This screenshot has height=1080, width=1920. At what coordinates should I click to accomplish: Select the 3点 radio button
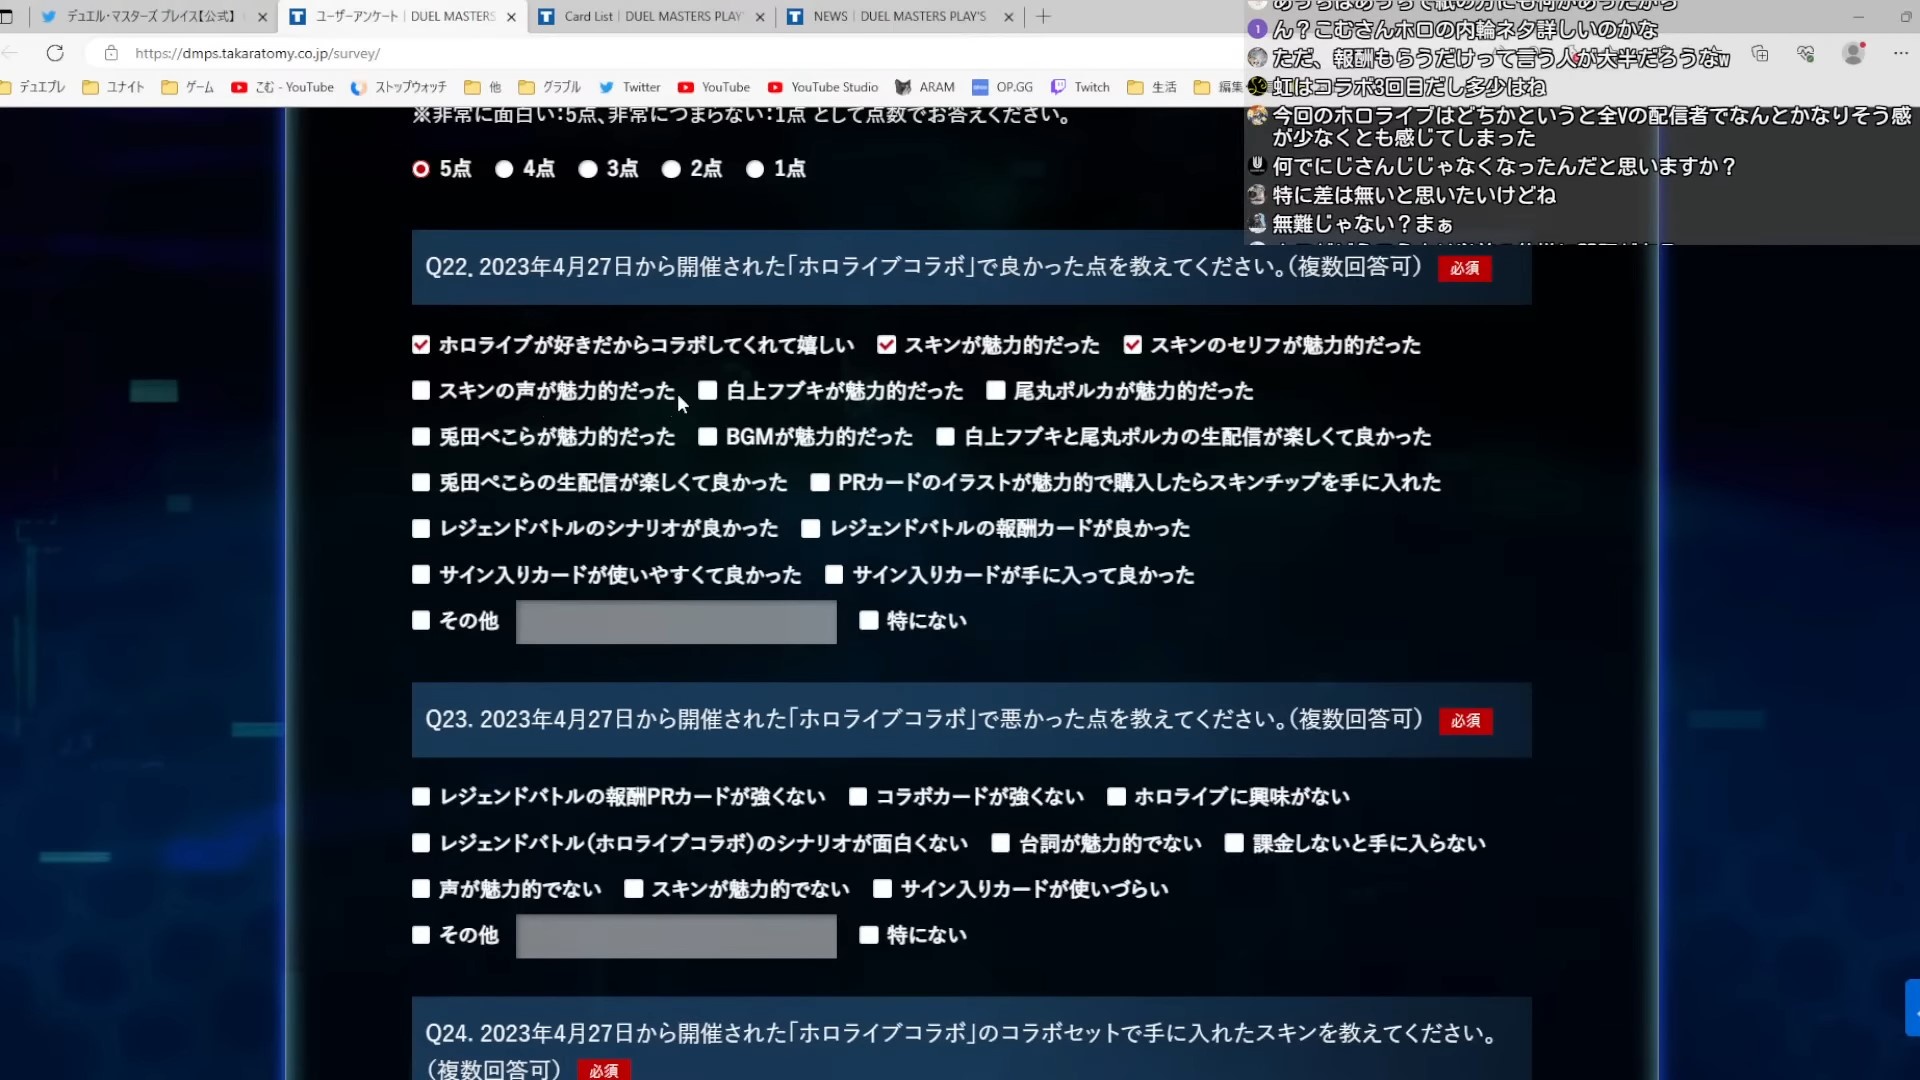point(588,169)
